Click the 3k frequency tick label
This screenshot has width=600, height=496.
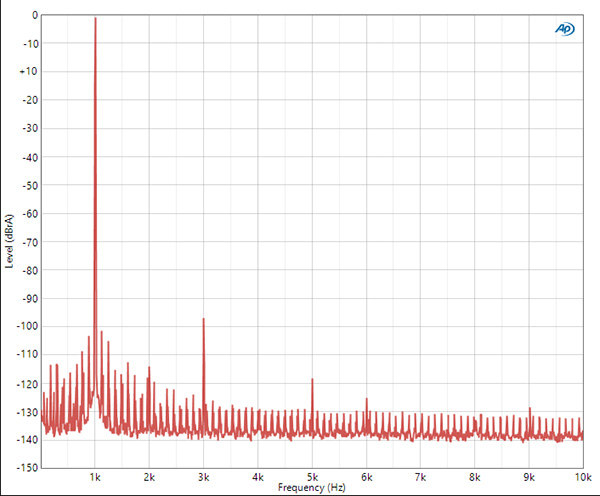pyautogui.click(x=204, y=477)
